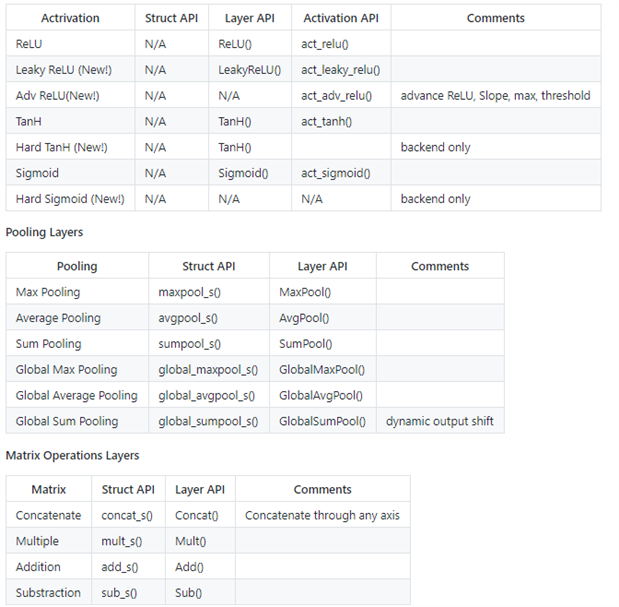This screenshot has width=619, height=607.
Task: Select the Sub() layer API cell
Action: click(188, 593)
